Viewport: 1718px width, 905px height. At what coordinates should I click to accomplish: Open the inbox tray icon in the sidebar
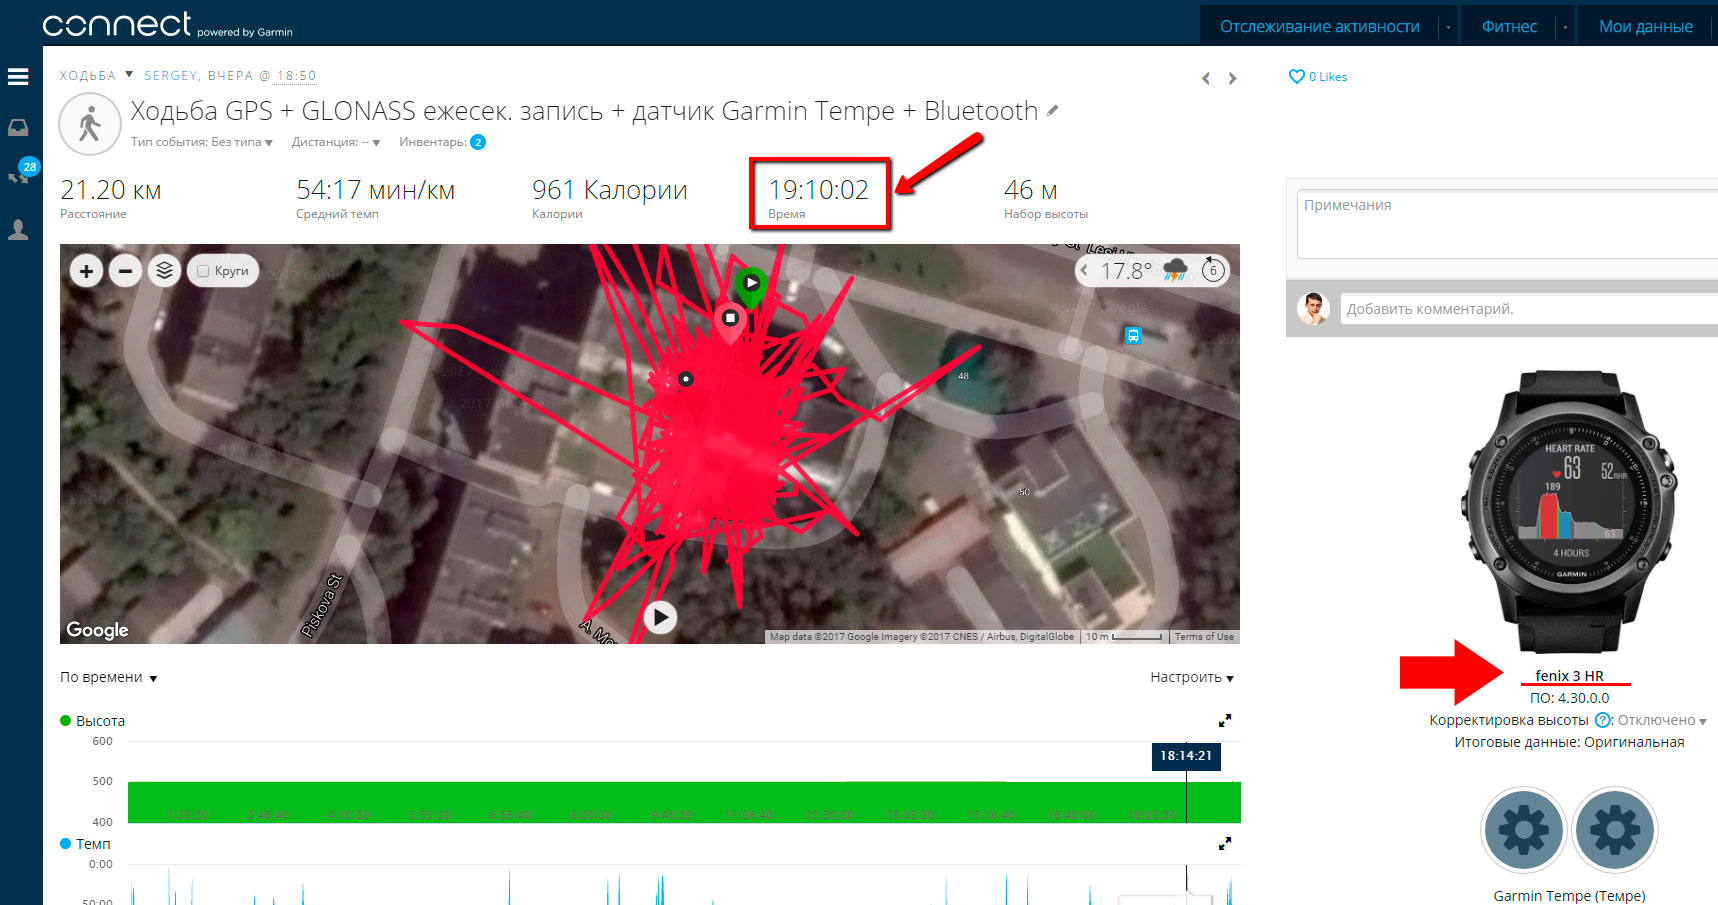[18, 127]
